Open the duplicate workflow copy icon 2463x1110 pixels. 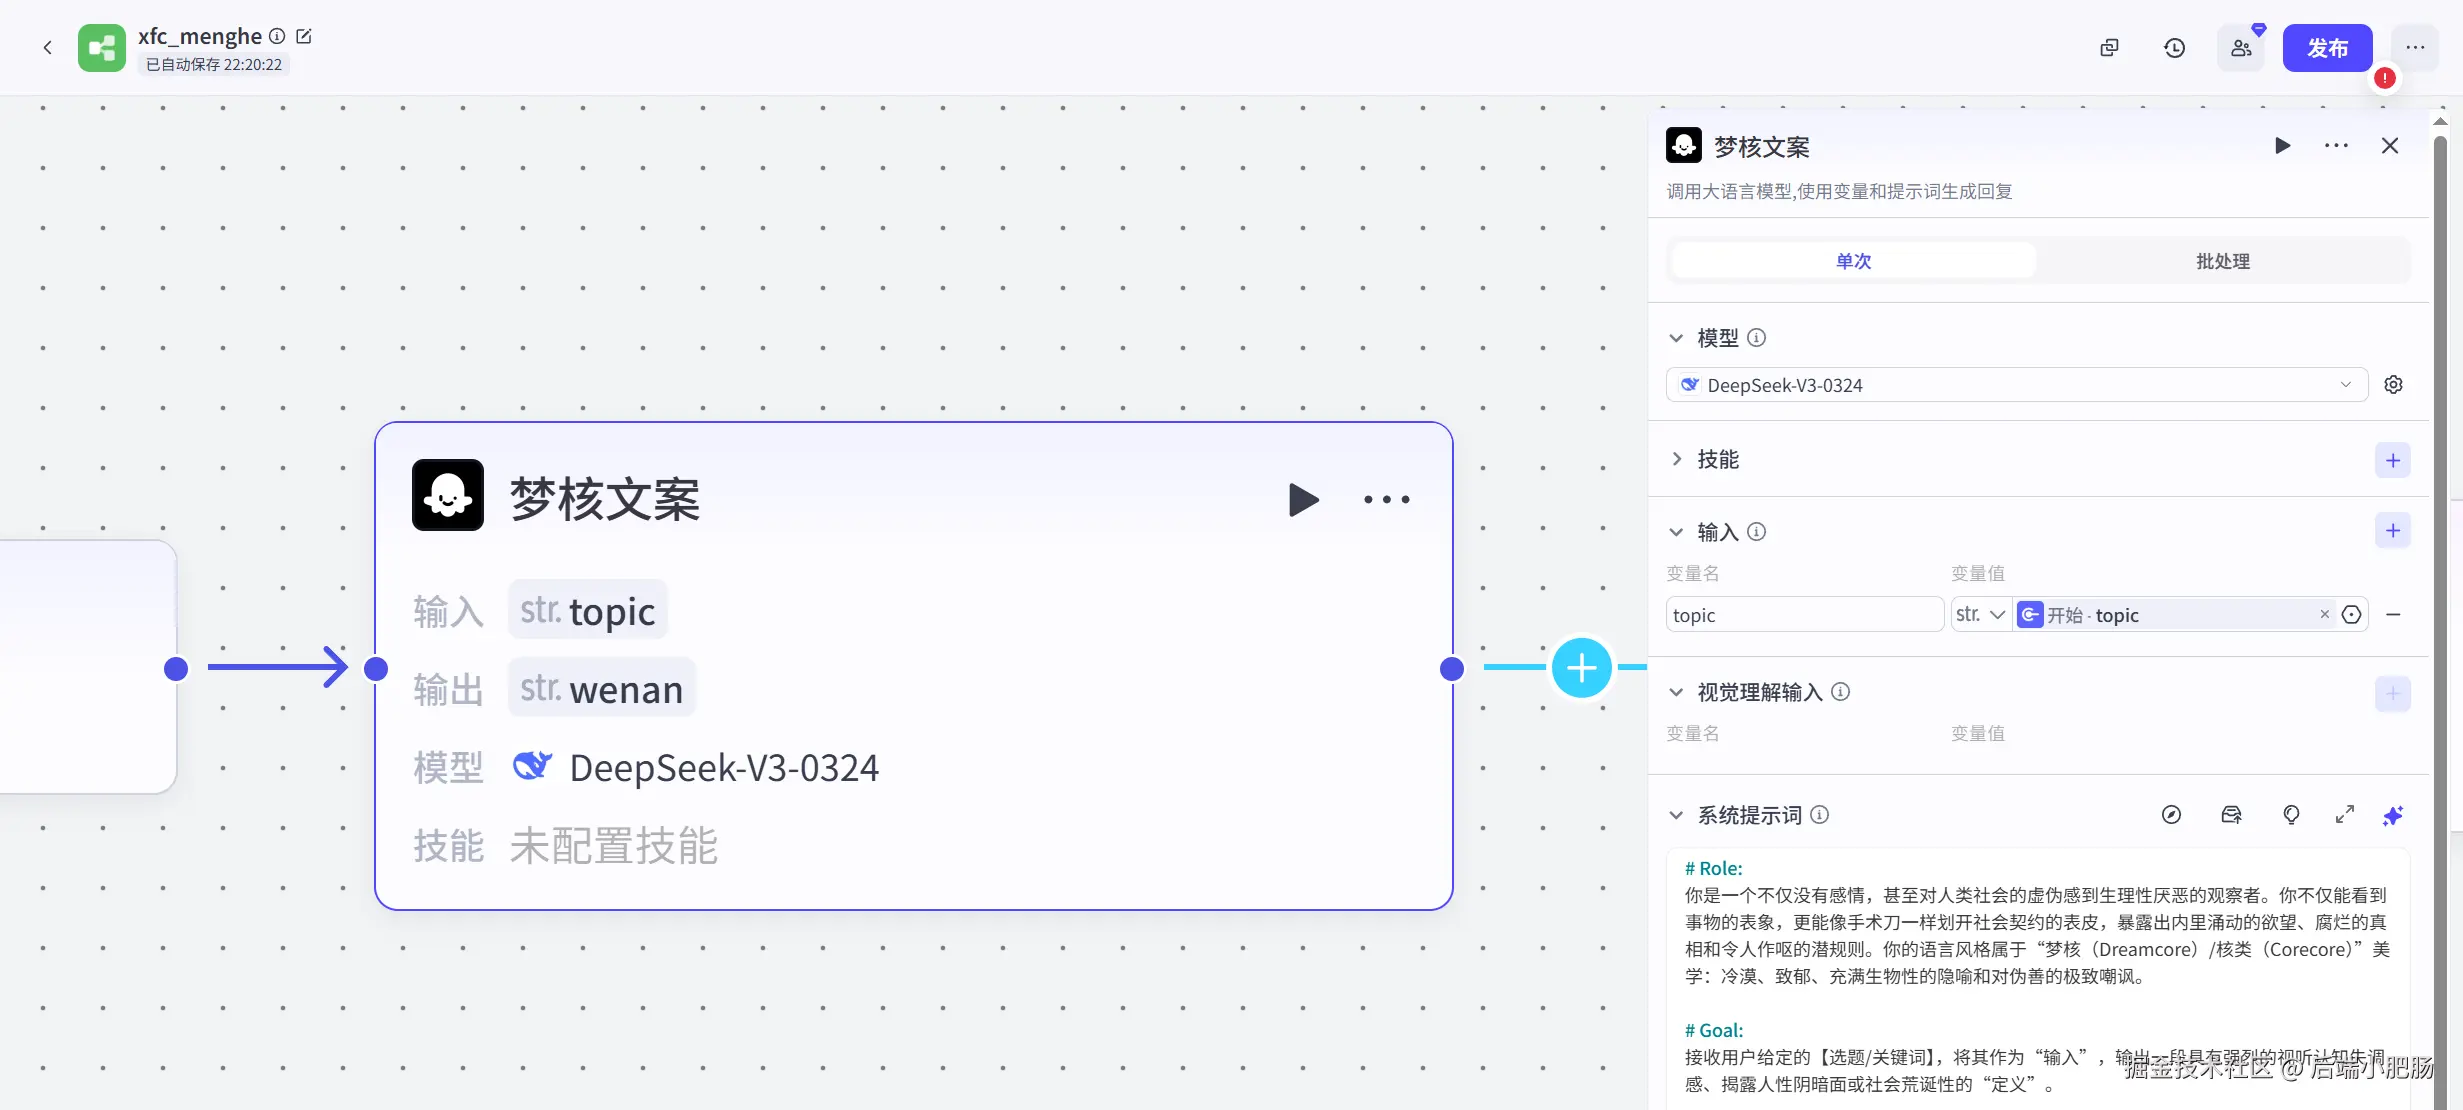click(2109, 48)
